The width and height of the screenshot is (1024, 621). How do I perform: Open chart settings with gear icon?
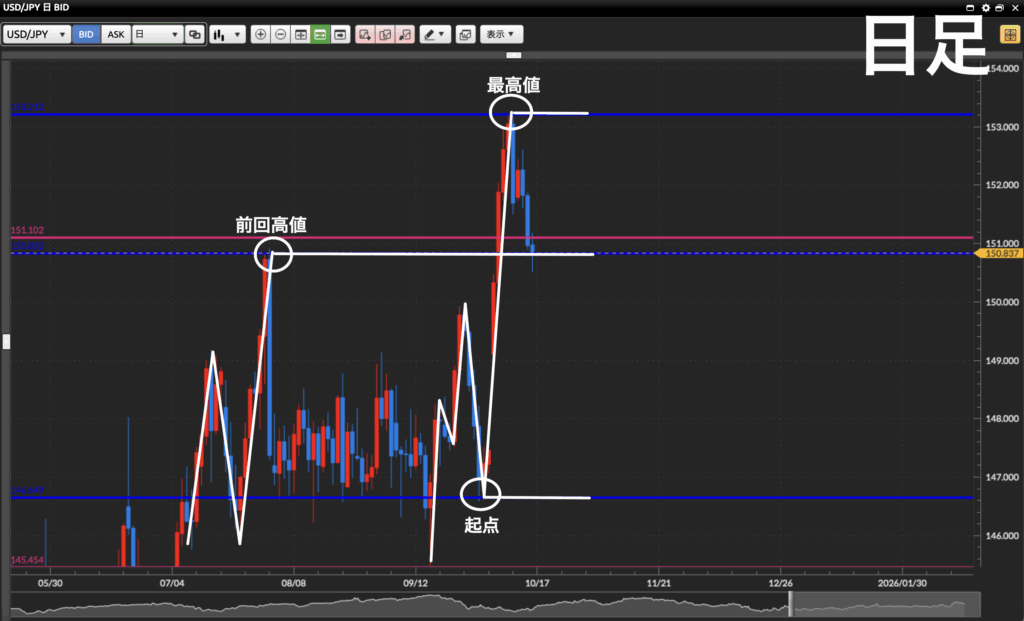986,7
